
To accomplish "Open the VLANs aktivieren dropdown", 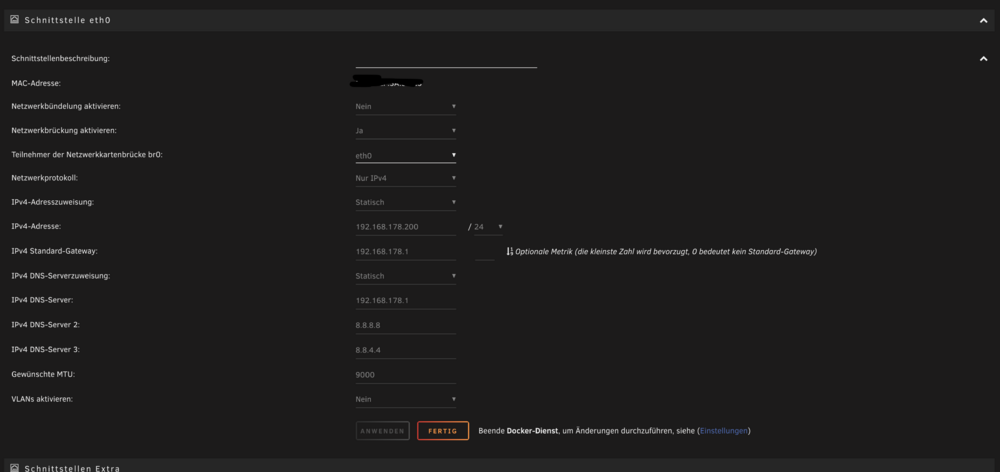I will coord(406,399).
